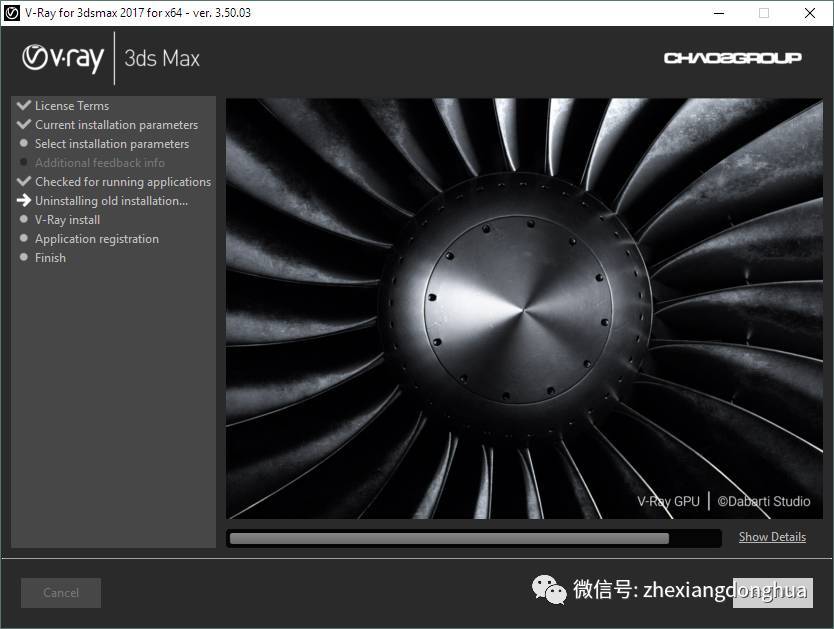The height and width of the screenshot is (629, 834).
Task: Click bullet beside V-Ray install
Action: (x=23, y=219)
